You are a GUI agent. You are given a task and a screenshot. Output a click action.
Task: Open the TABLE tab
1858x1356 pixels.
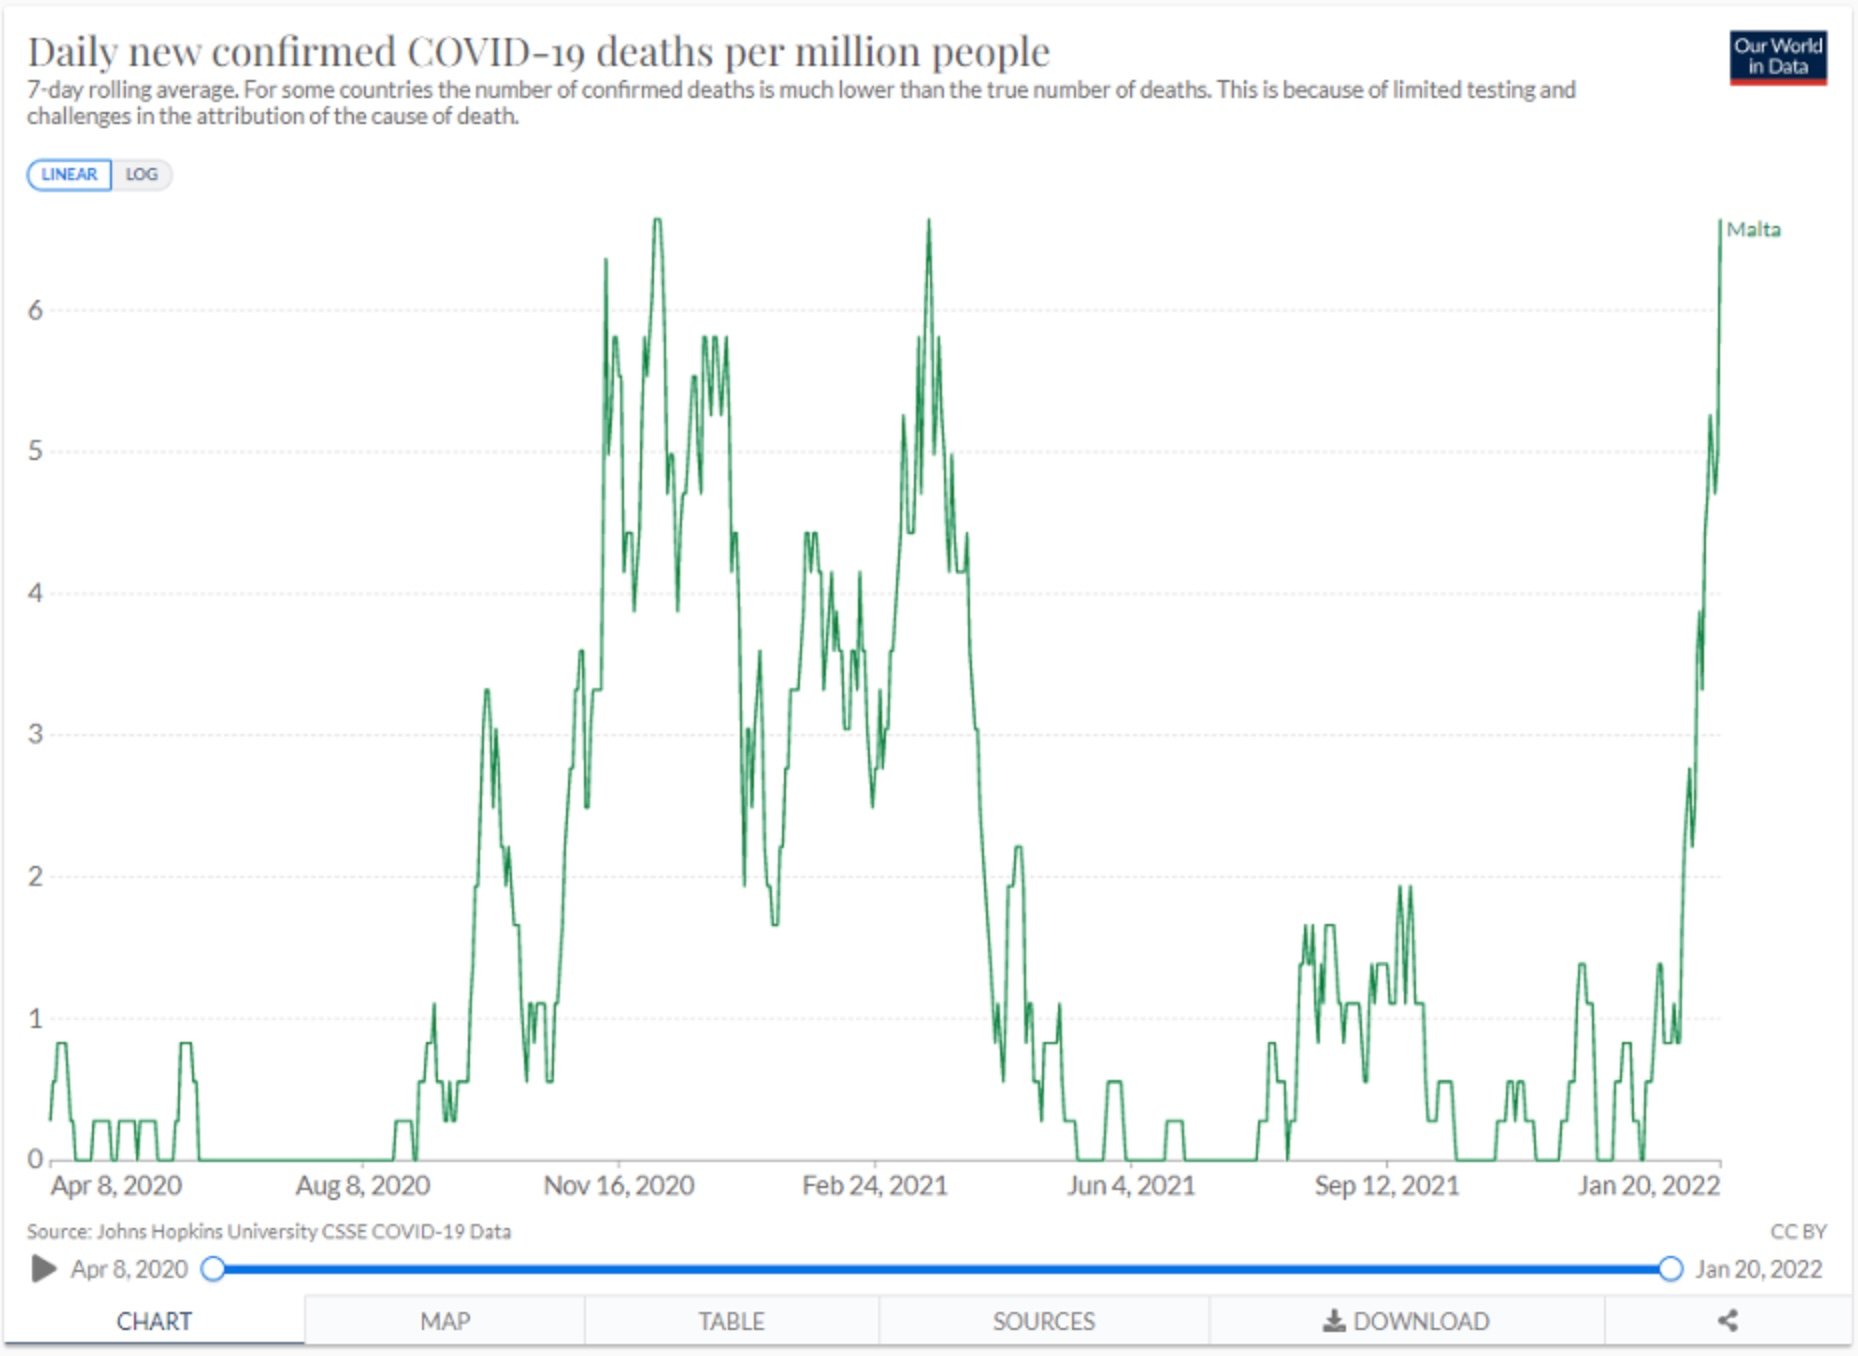(x=731, y=1321)
